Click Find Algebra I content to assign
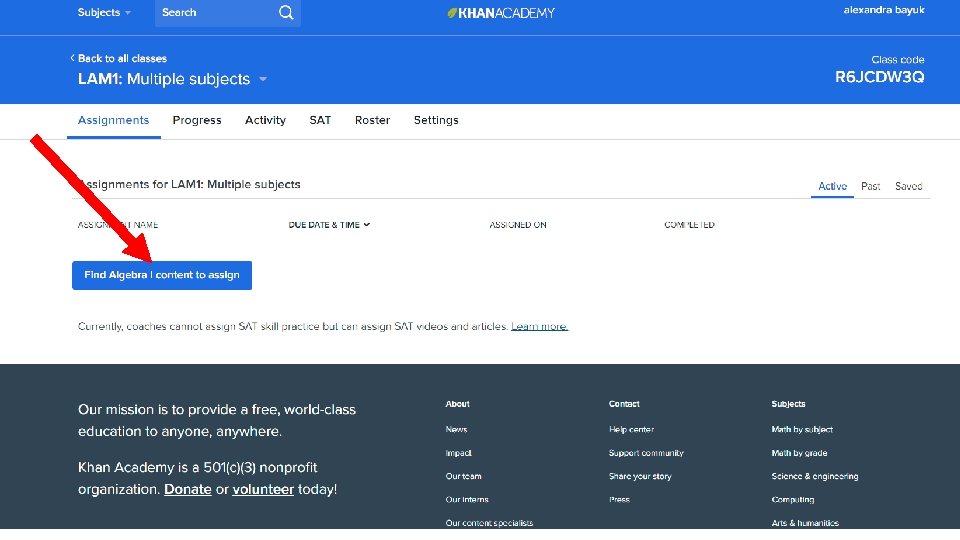The height and width of the screenshot is (540, 960). [162, 275]
